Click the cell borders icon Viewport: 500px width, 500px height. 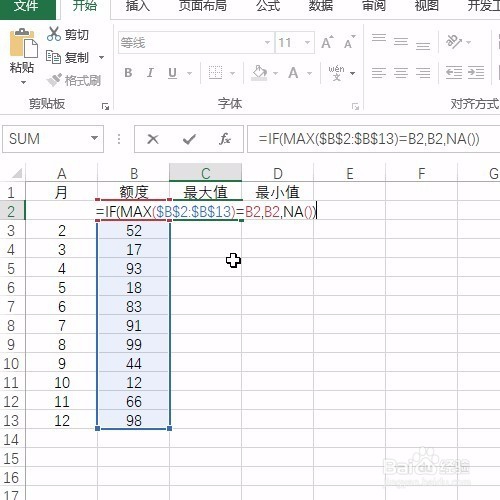[215, 73]
